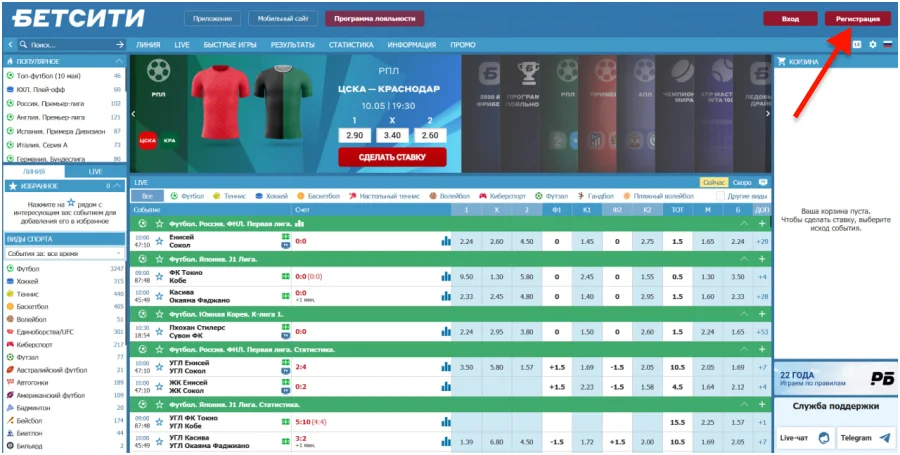This screenshot has width=900, height=455.
Task: Open stats chart for Пхохан Стилерс match
Action: pos(446,332)
